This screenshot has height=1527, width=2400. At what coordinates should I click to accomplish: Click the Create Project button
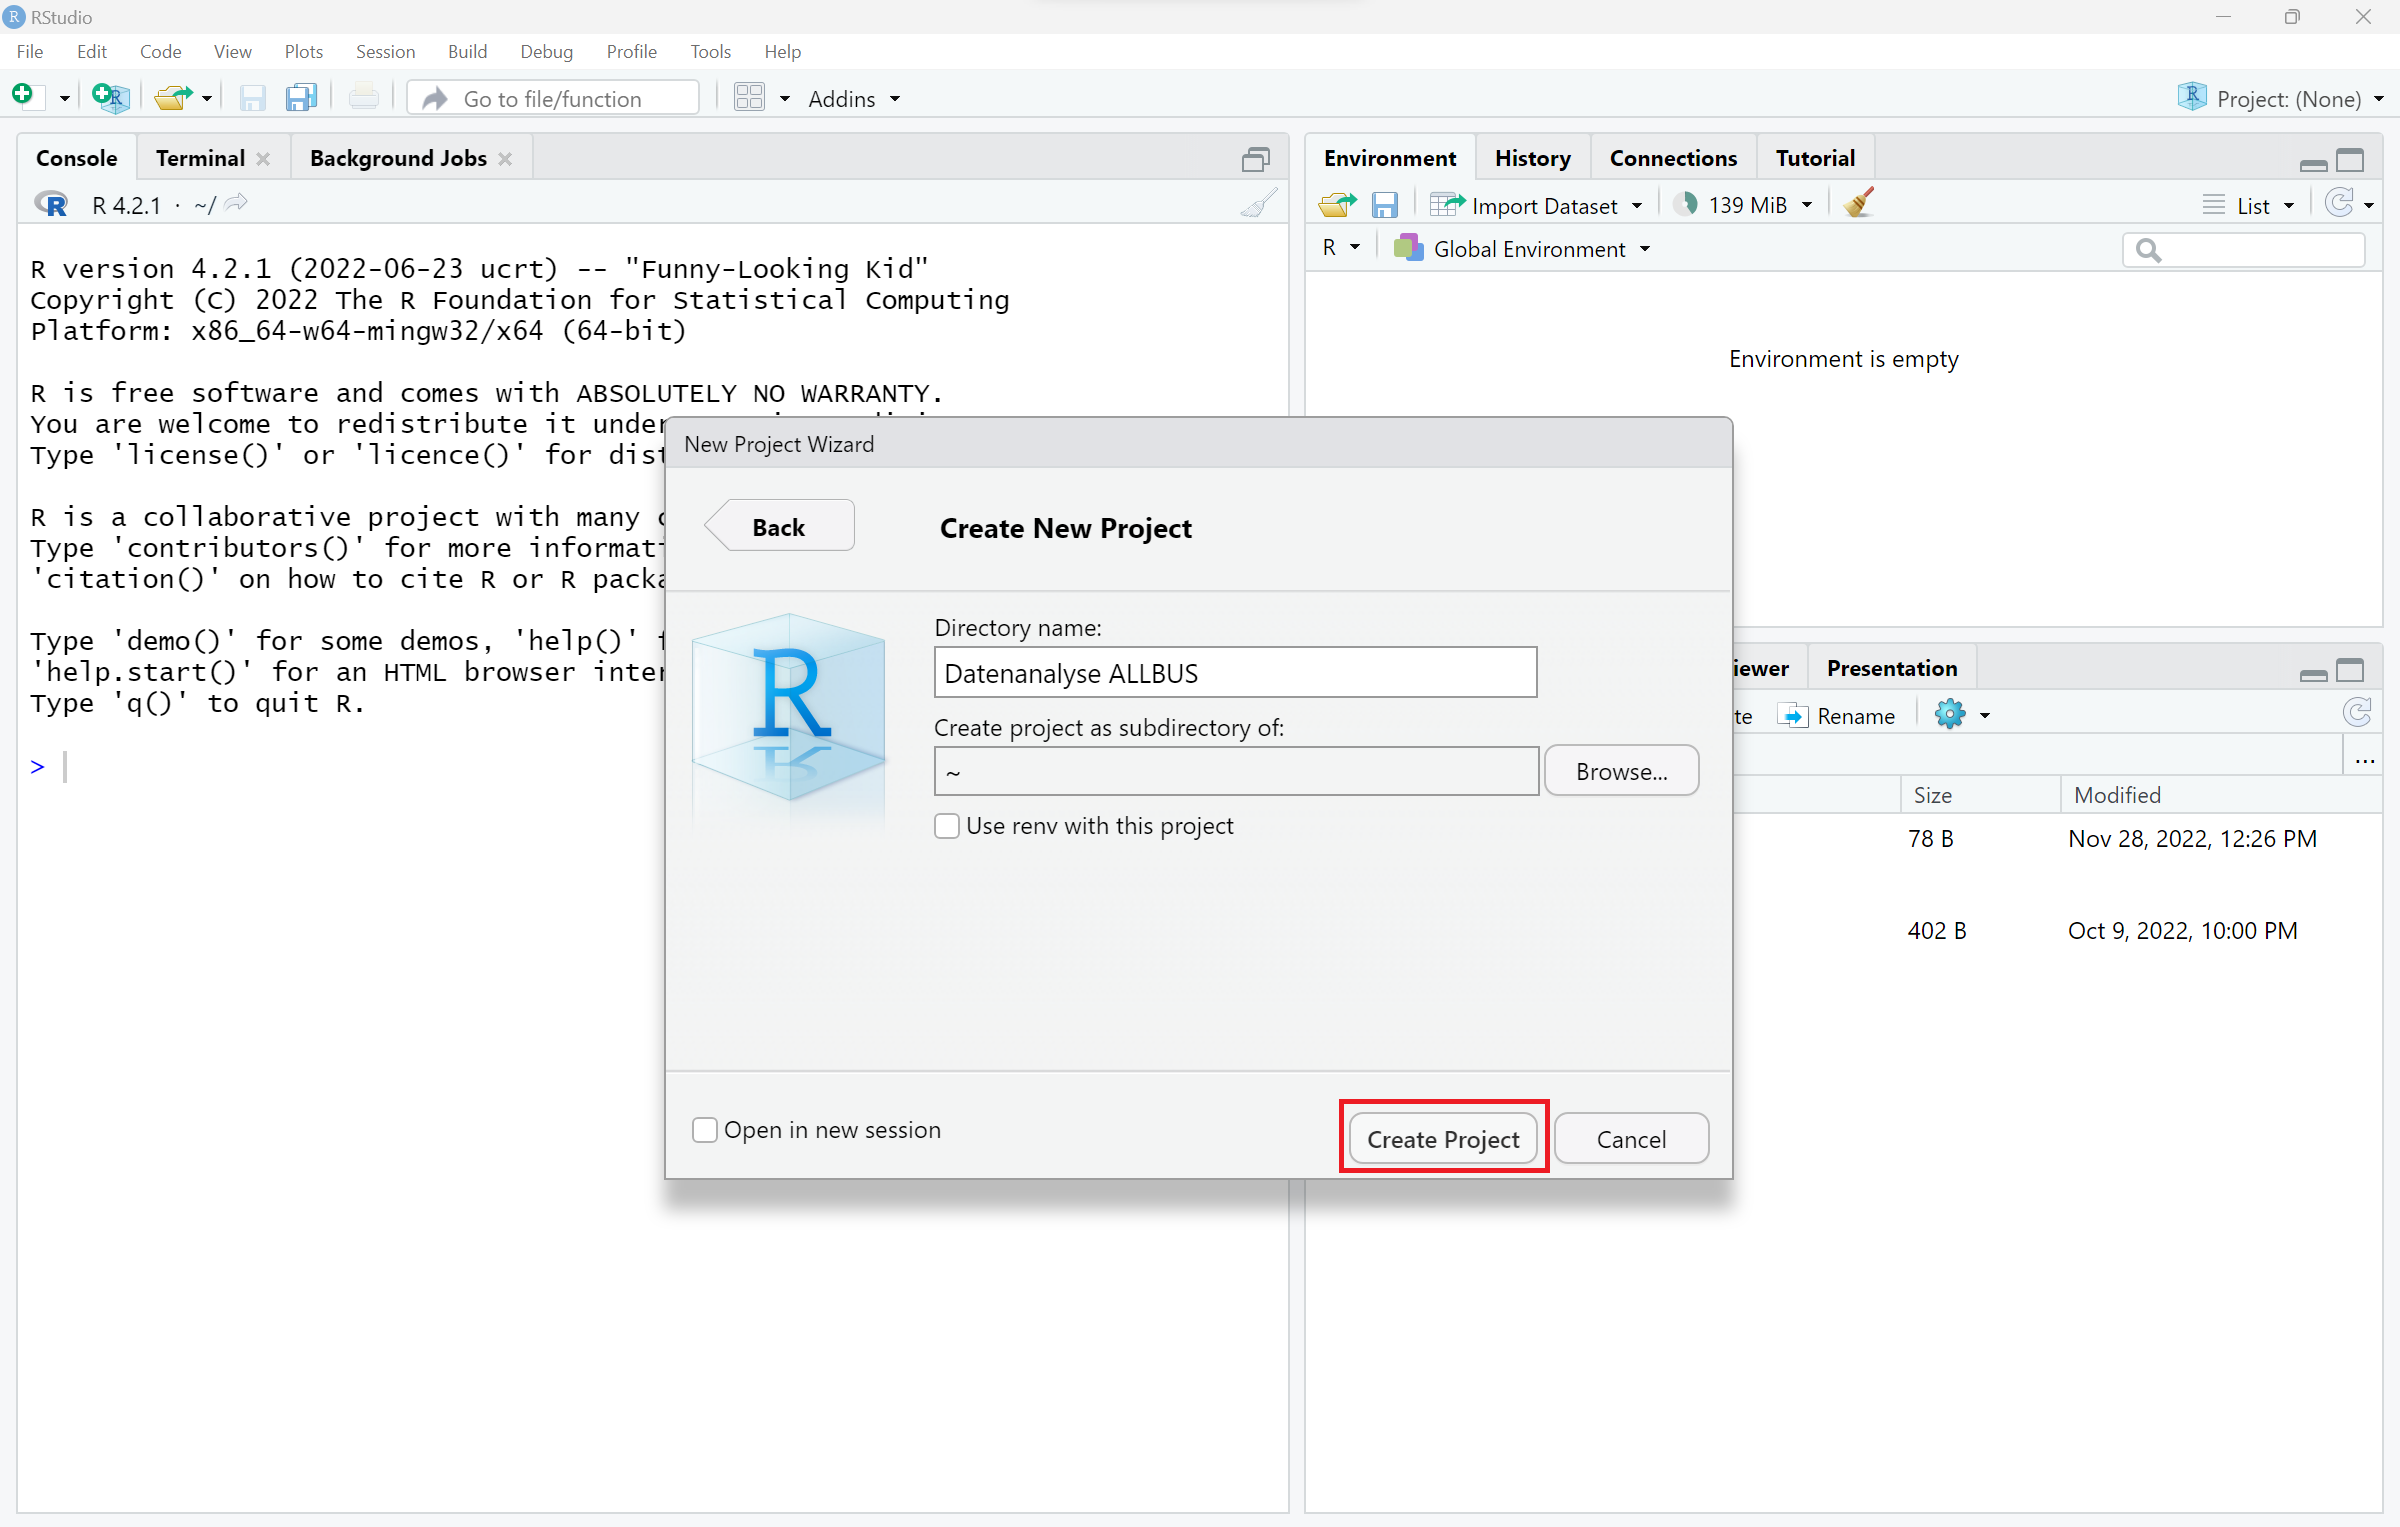click(x=1443, y=1138)
